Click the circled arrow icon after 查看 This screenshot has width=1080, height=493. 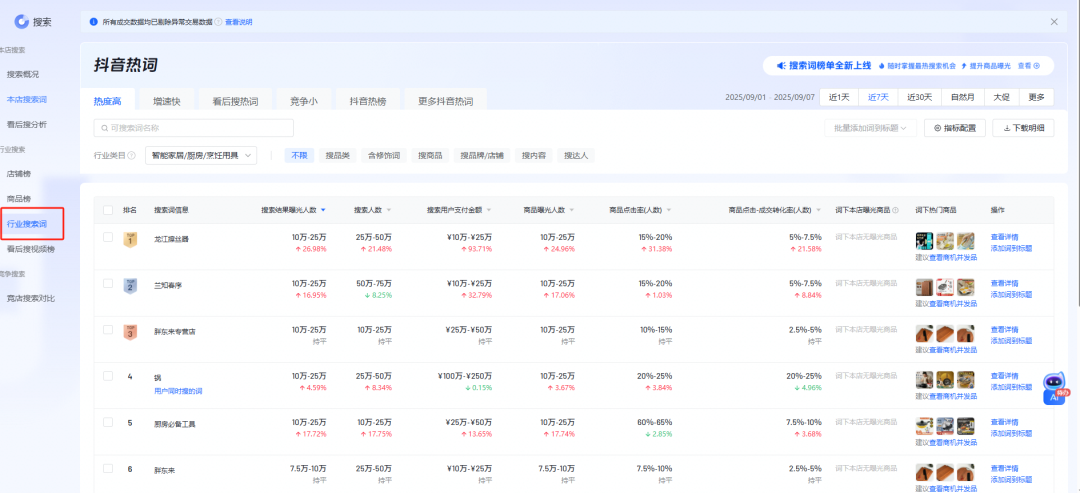pos(1036,66)
